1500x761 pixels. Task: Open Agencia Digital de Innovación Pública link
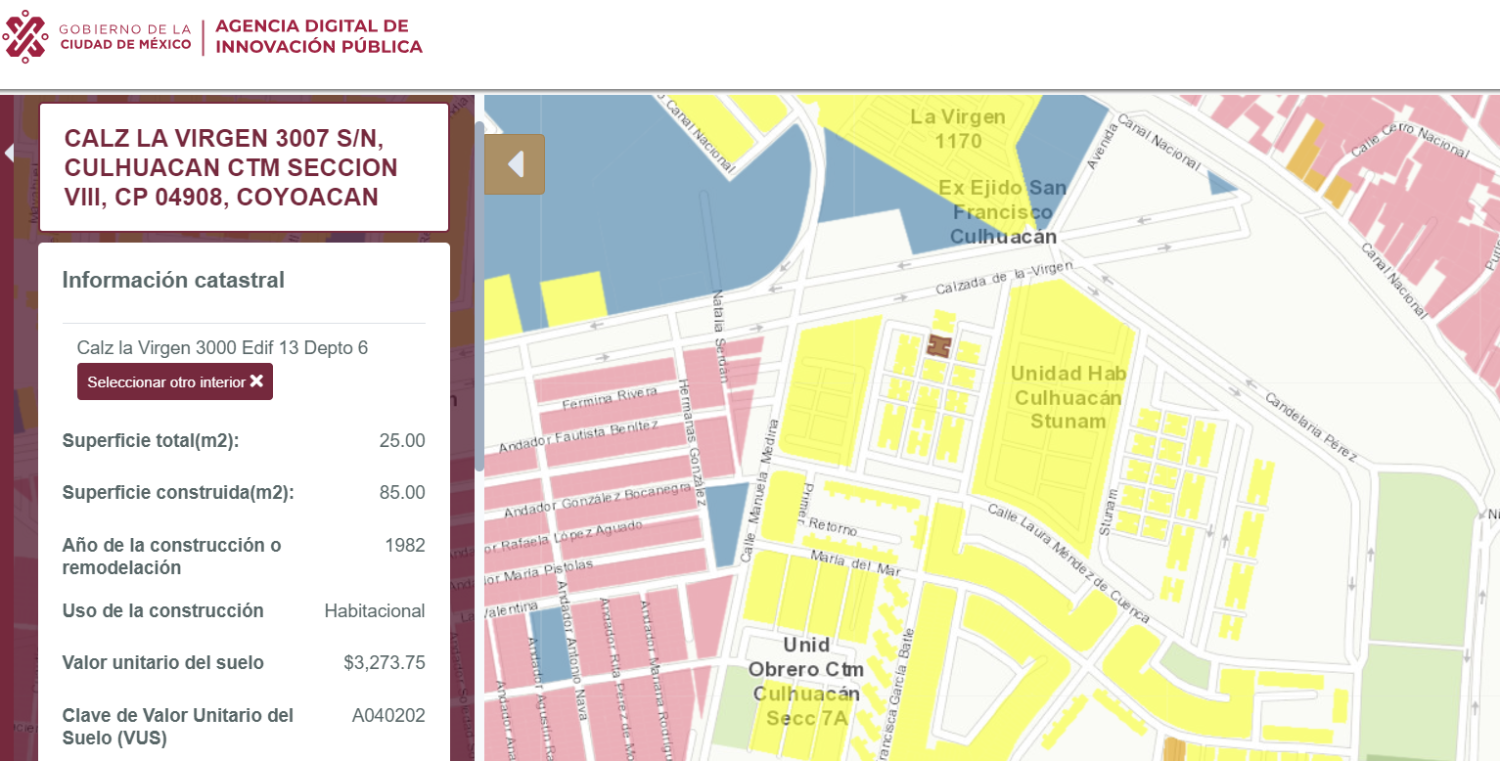[318, 36]
